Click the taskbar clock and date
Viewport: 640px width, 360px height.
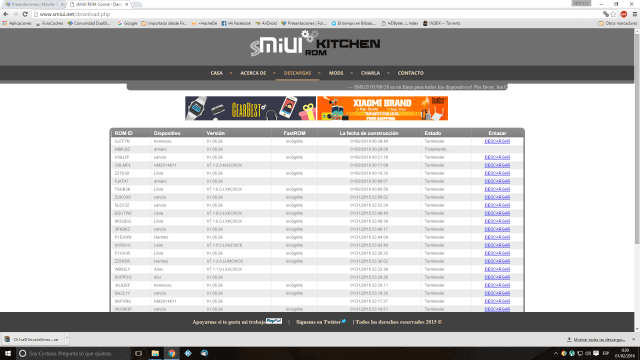coord(625,353)
